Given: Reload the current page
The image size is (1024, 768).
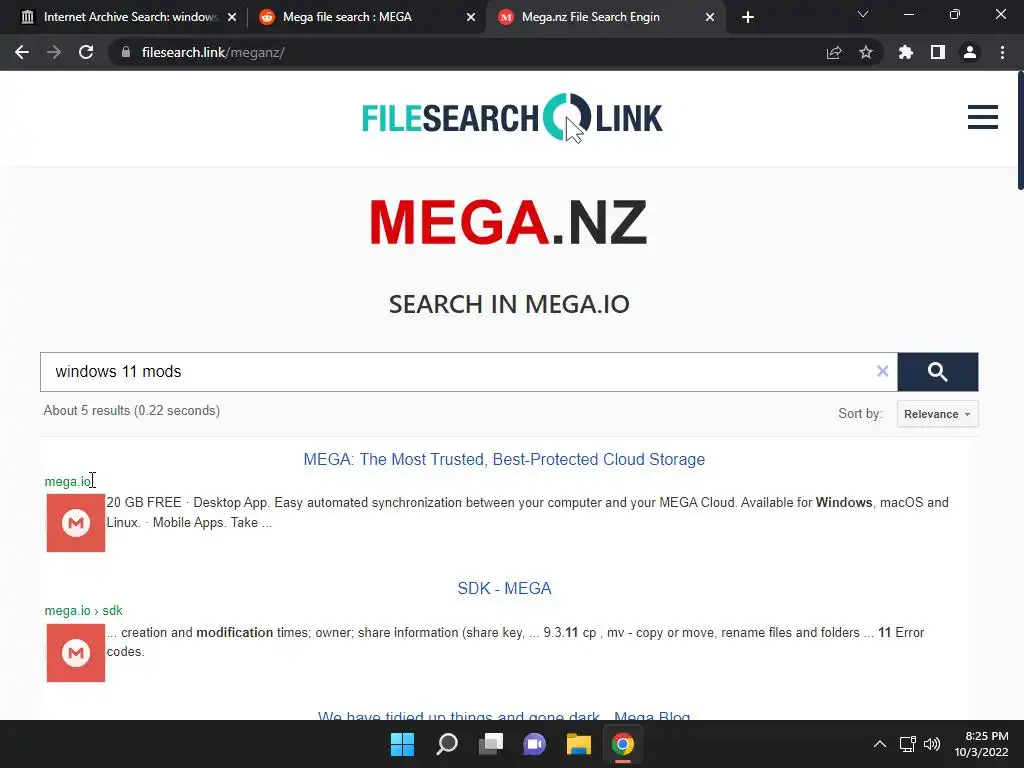Looking at the screenshot, I should coord(86,52).
